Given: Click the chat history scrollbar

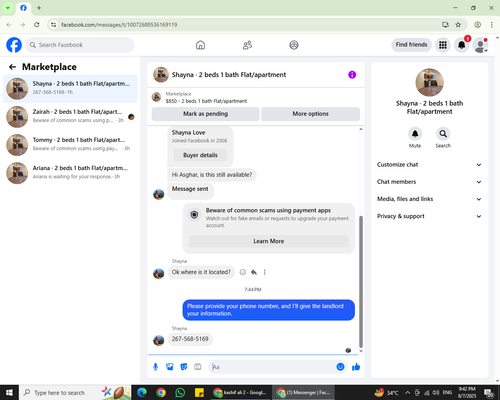Looking at the screenshot, I should point(361,282).
